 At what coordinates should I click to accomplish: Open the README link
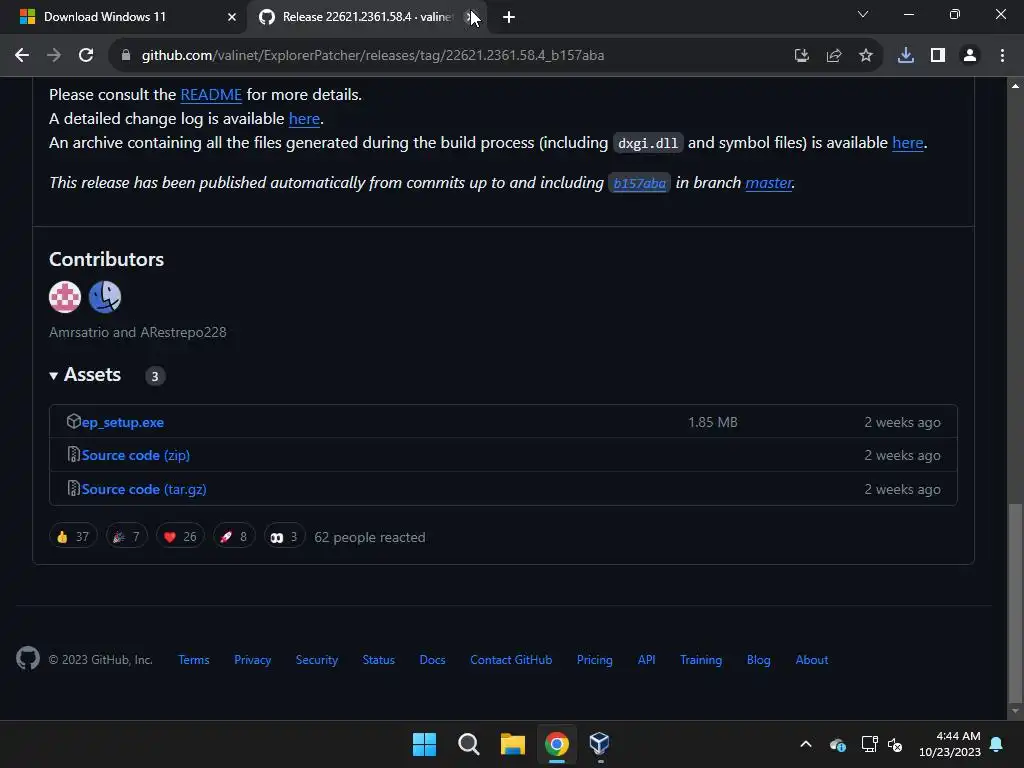[x=211, y=95]
